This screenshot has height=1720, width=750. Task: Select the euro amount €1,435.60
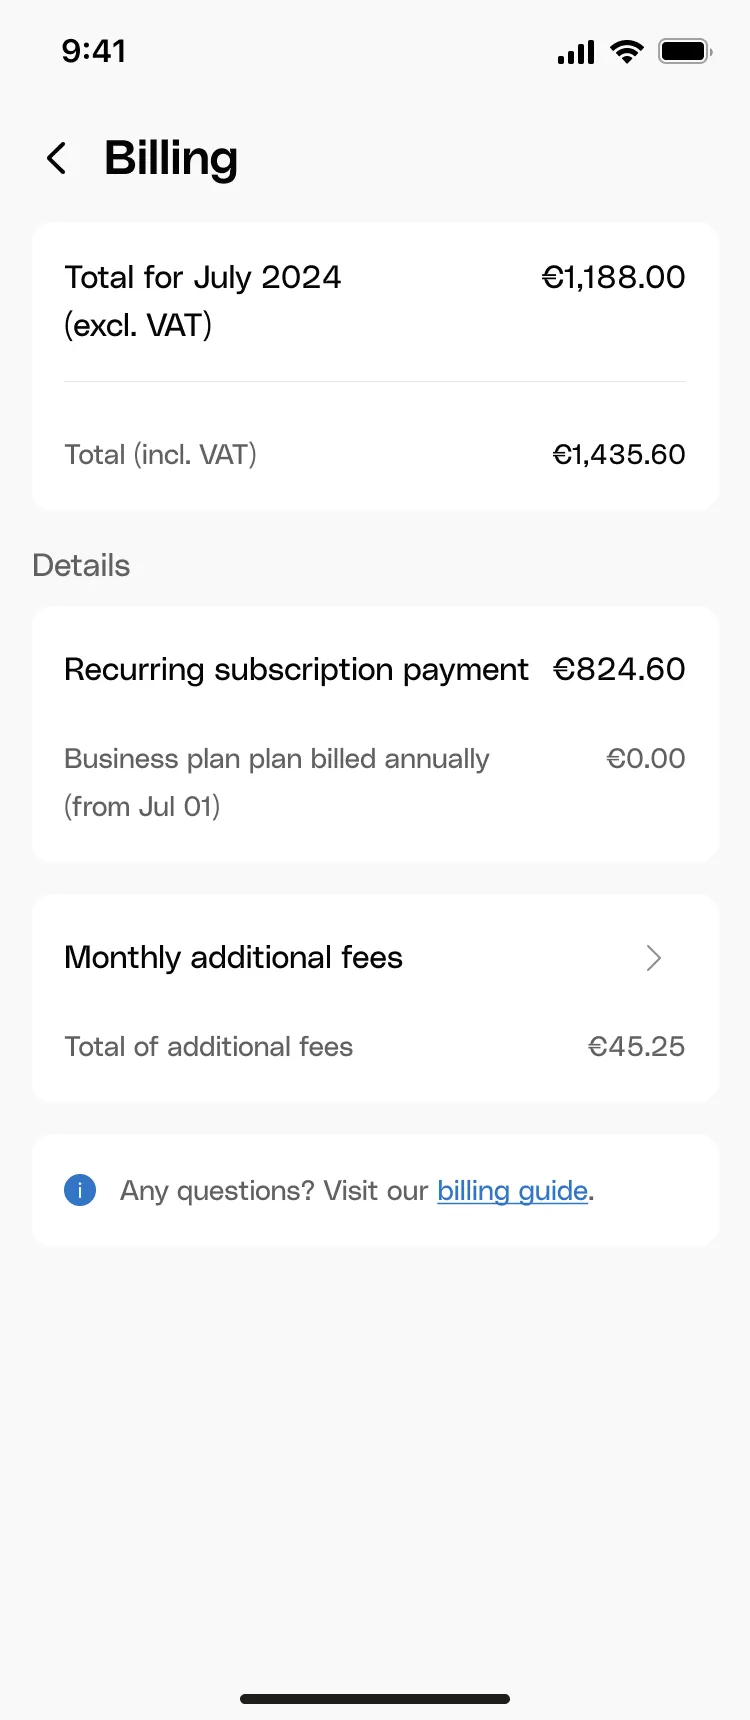(x=619, y=454)
